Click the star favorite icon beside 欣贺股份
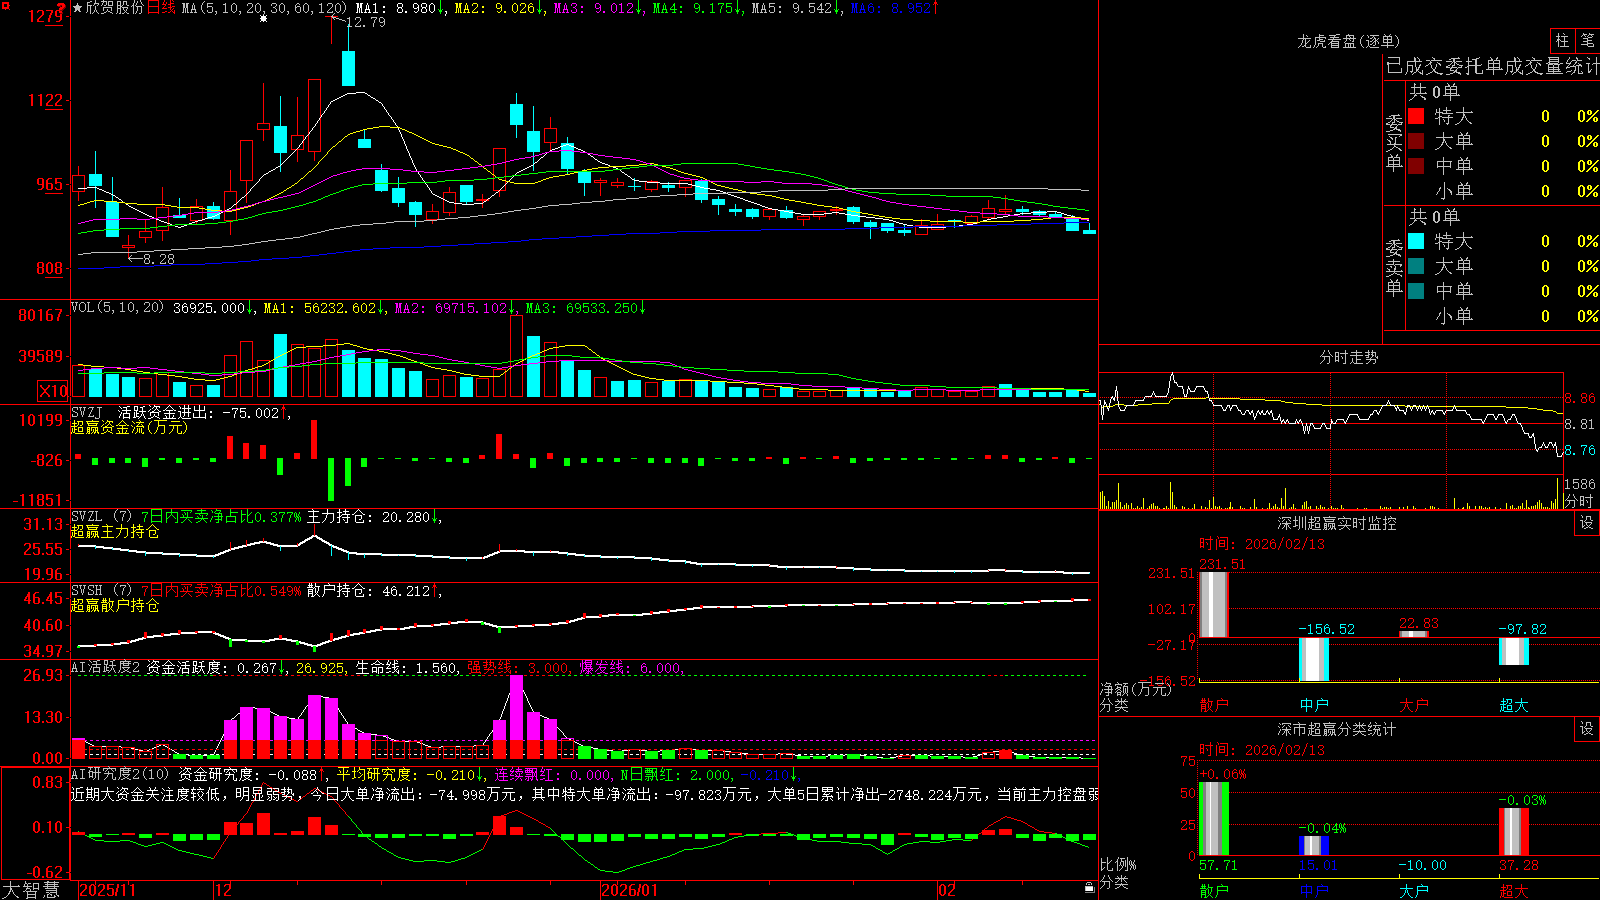The image size is (1600, 900). (77, 8)
